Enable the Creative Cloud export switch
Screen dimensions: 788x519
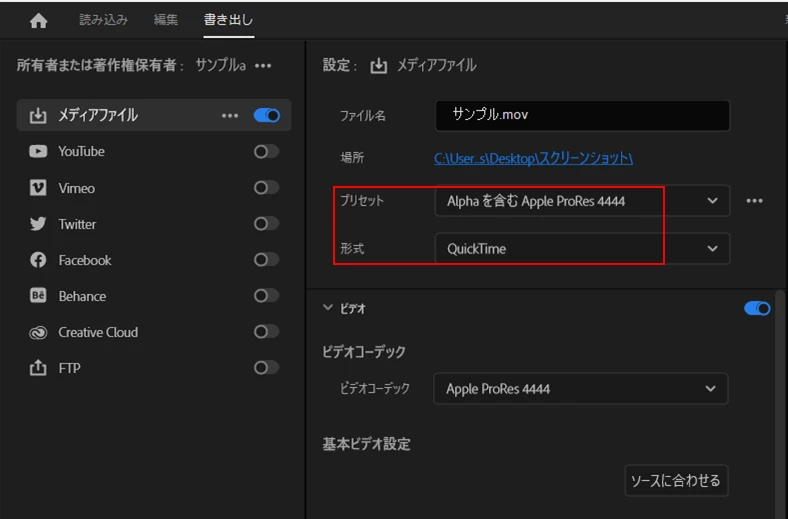tap(266, 332)
